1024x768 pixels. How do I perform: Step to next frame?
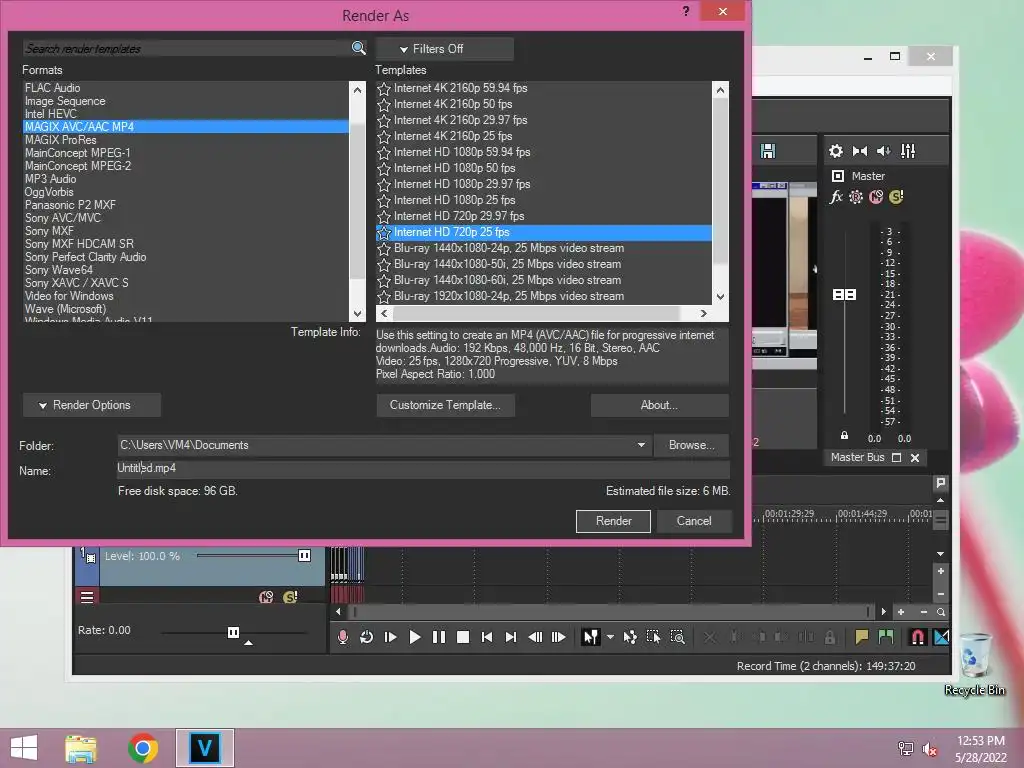(559, 637)
